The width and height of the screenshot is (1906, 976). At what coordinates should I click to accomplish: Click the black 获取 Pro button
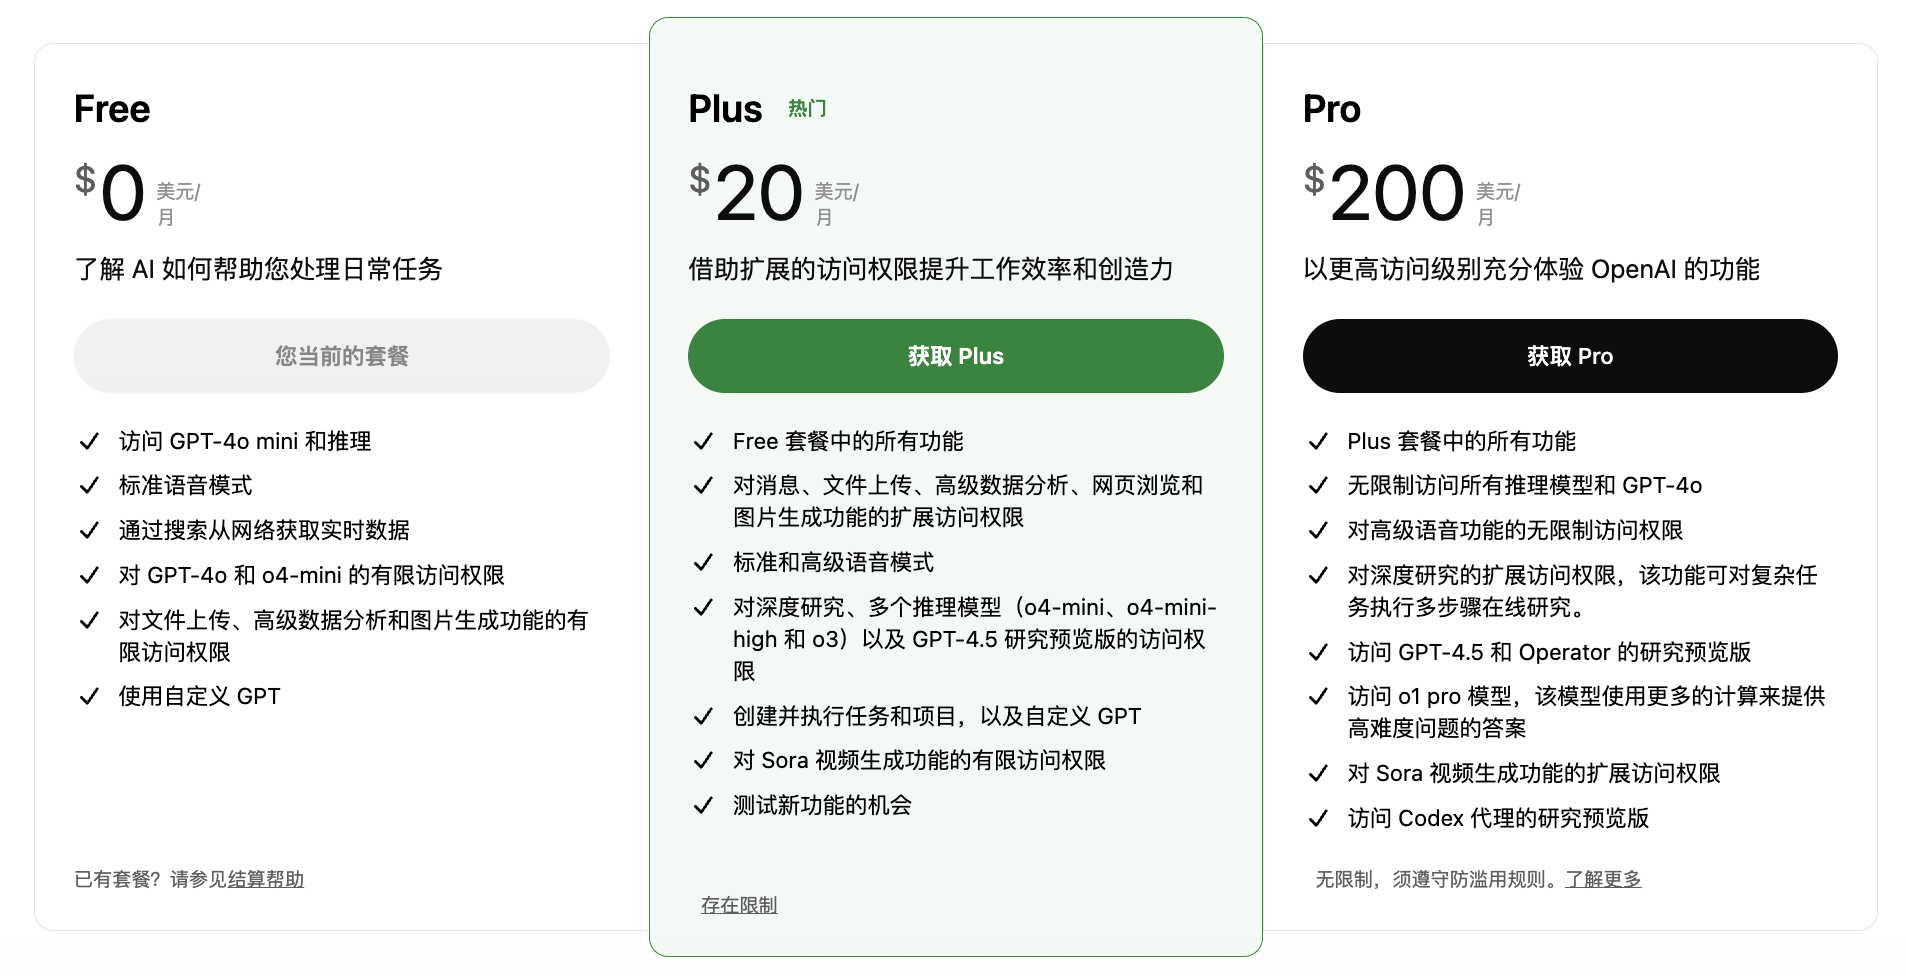[1569, 356]
